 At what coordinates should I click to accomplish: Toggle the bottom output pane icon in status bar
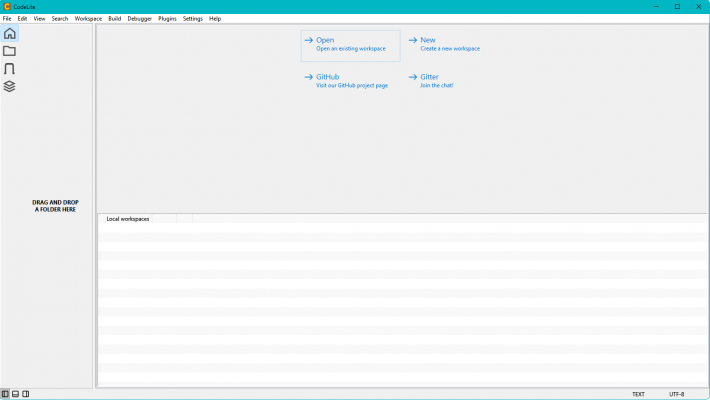15,394
